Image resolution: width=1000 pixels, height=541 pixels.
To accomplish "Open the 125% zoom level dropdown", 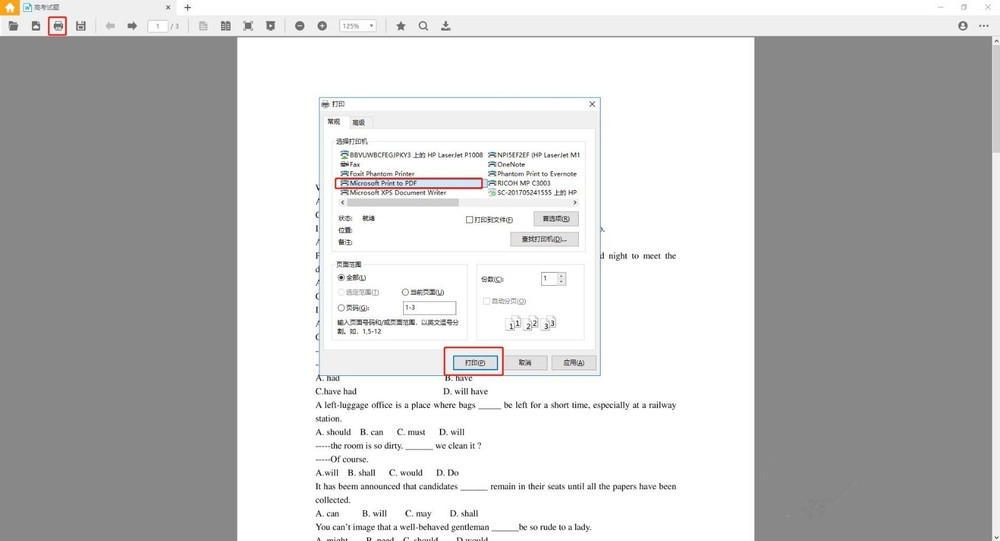I will 358,26.
